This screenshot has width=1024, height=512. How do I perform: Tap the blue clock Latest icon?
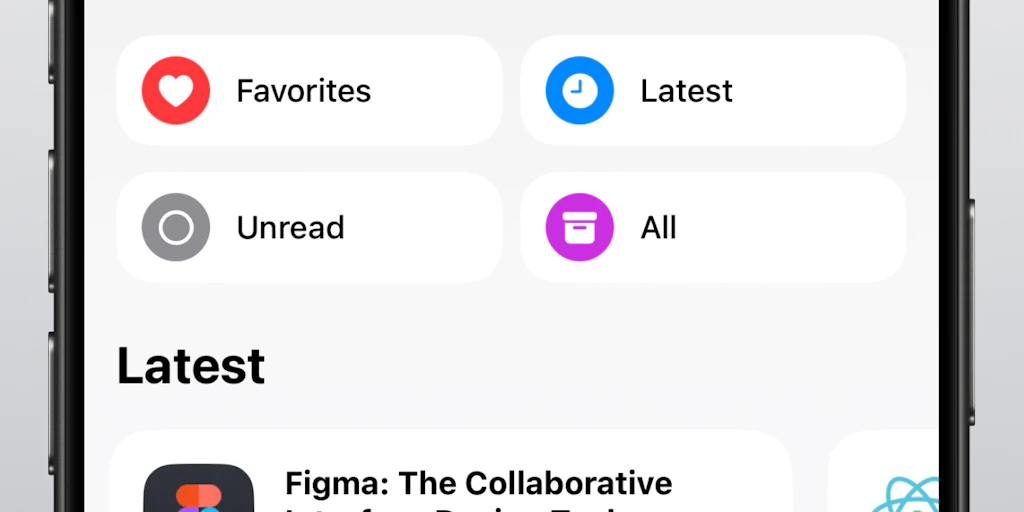(579, 91)
